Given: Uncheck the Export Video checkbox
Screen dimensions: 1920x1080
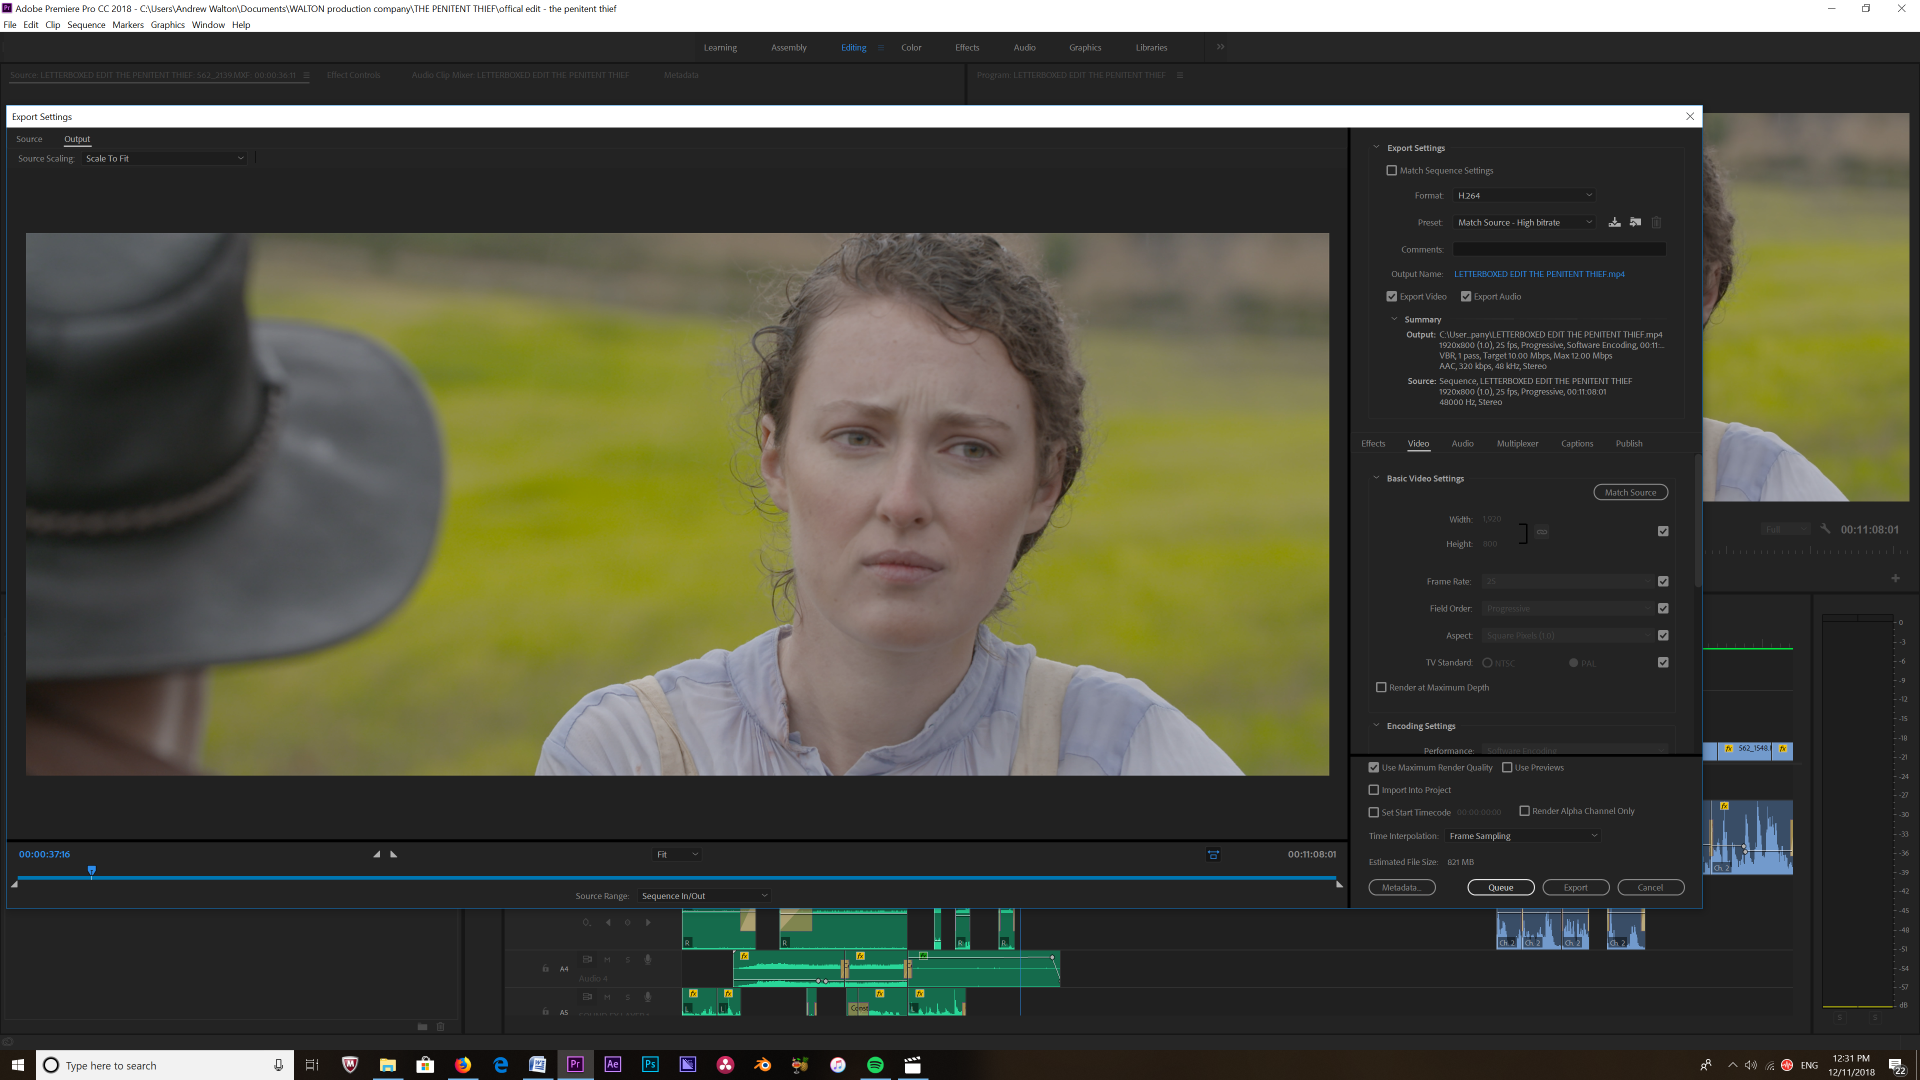Looking at the screenshot, I should click(1391, 296).
